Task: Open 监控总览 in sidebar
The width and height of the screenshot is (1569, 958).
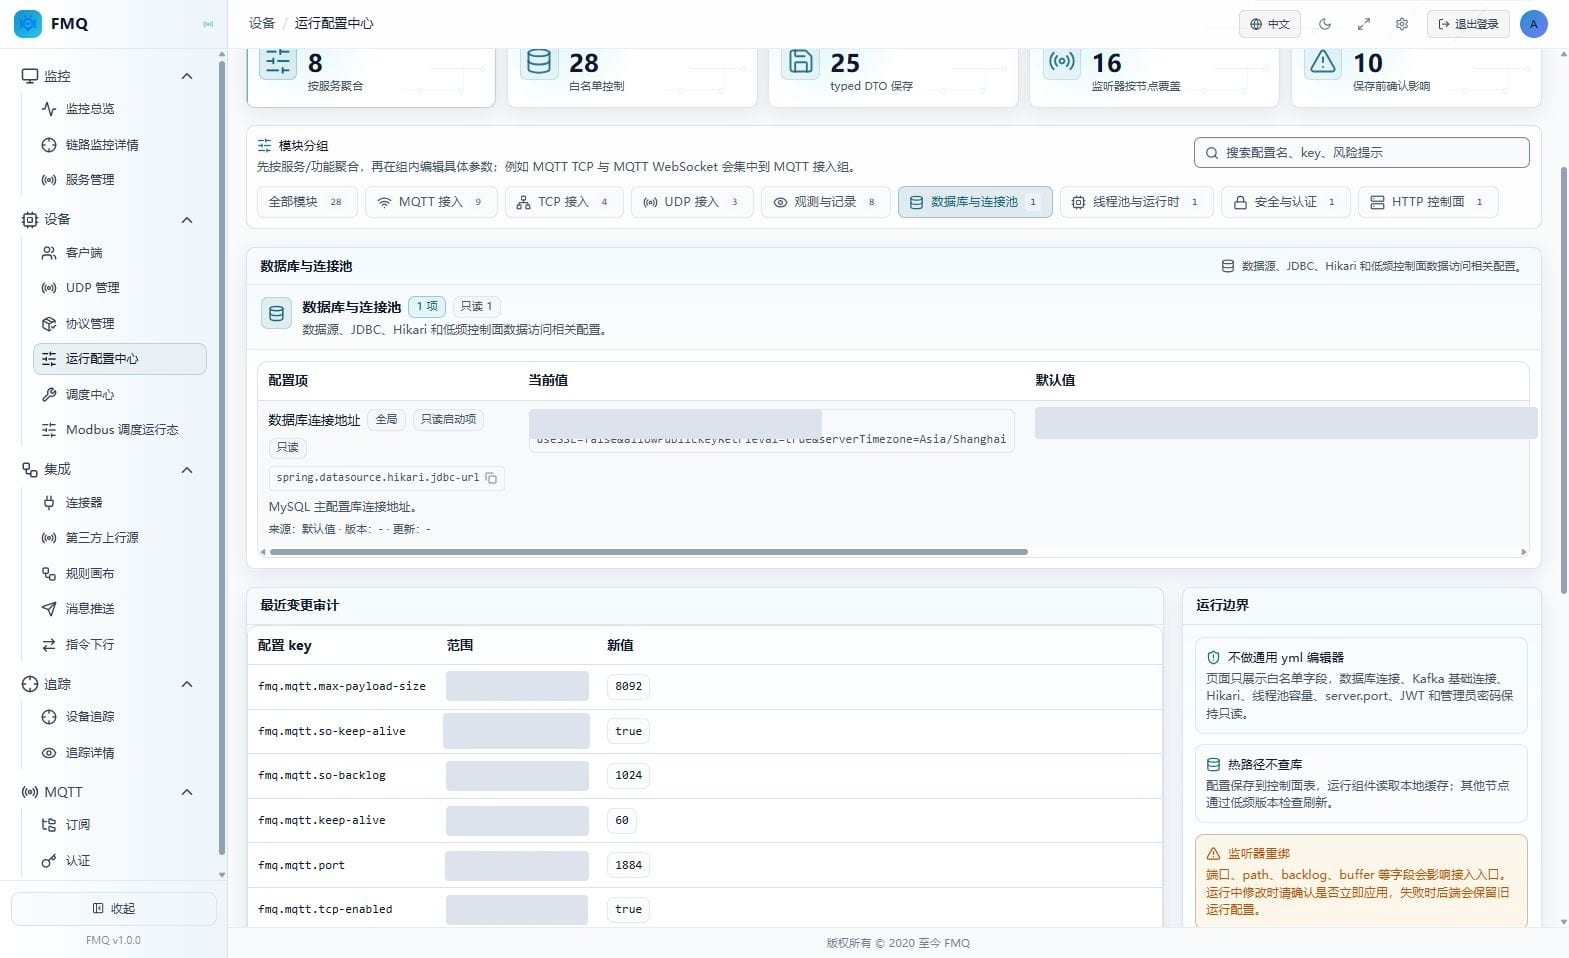Action: (120, 109)
